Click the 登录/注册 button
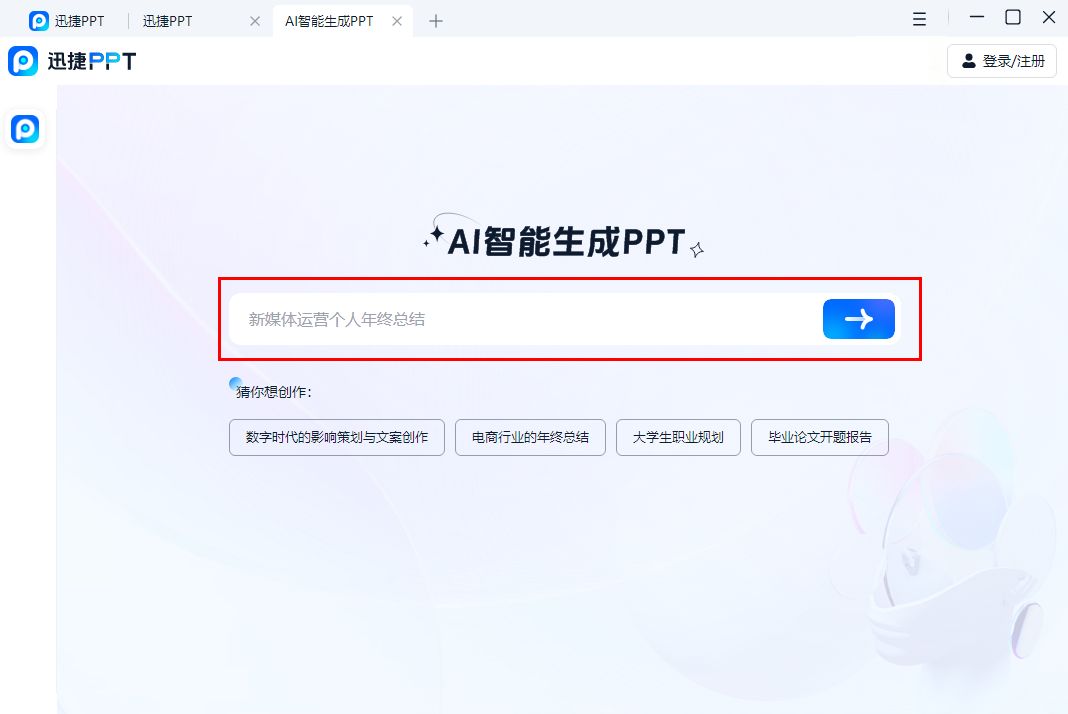Viewport: 1068px width, 714px height. (1002, 61)
